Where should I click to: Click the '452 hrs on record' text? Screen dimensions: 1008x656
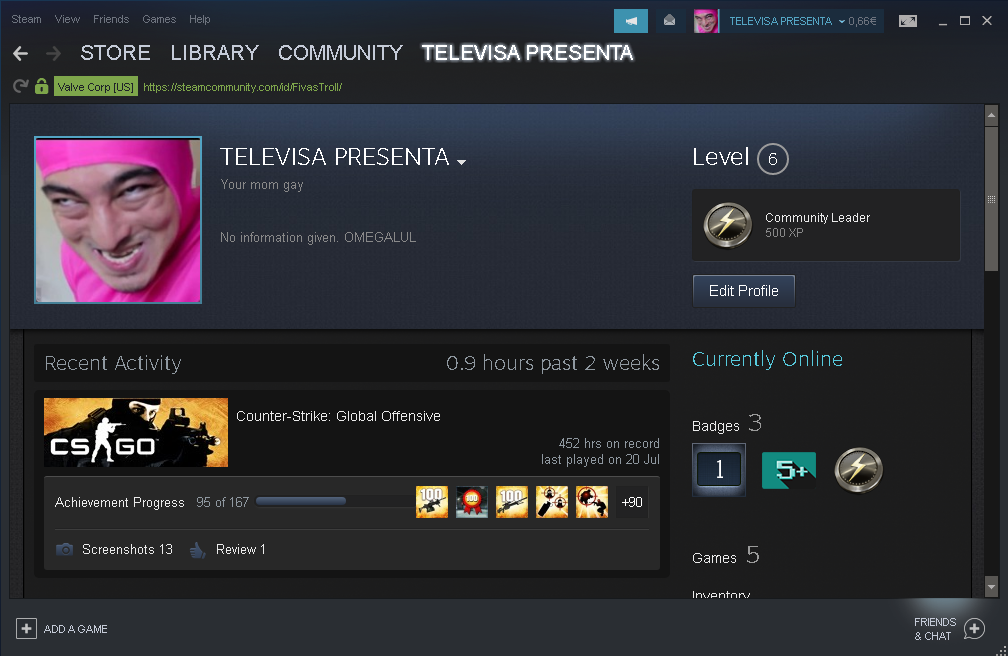pos(609,443)
